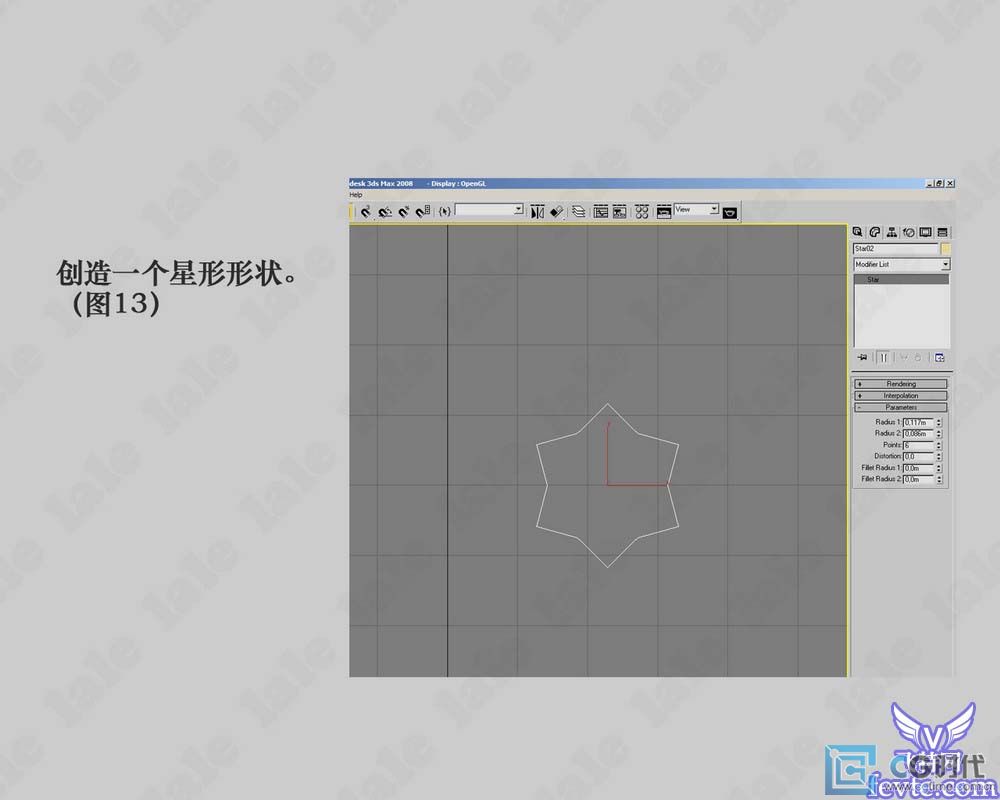
Task: Select the Star entry in modifier stack
Action: (x=901, y=279)
